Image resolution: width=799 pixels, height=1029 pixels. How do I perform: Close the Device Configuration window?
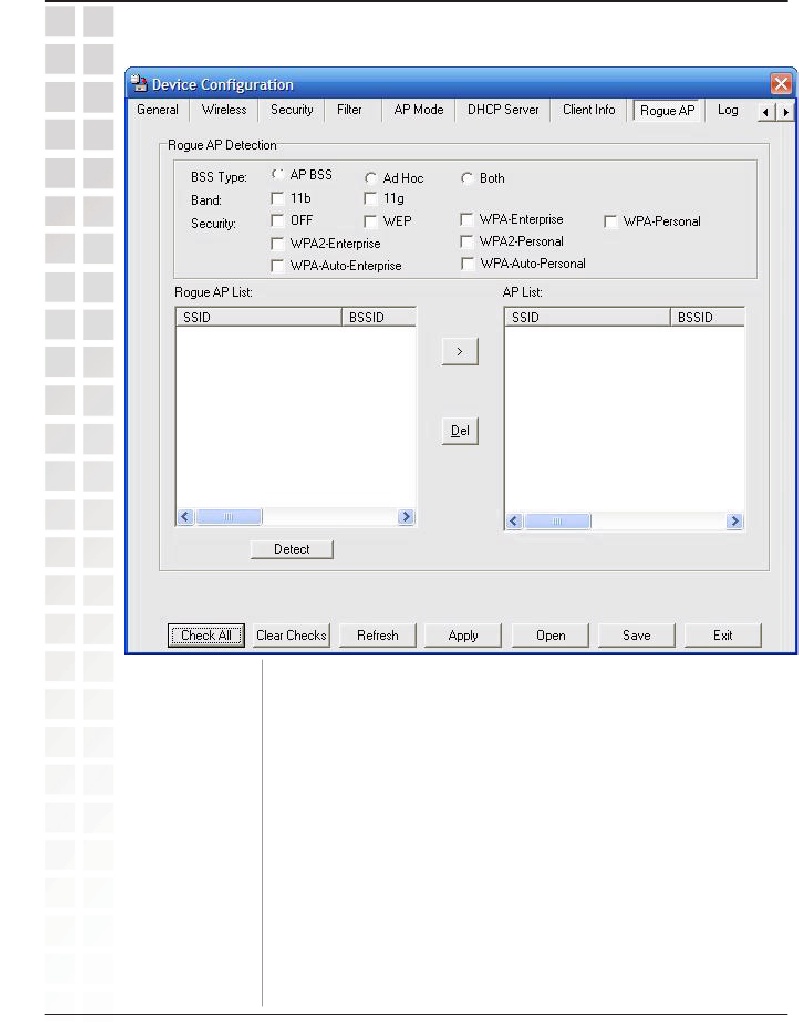781,85
